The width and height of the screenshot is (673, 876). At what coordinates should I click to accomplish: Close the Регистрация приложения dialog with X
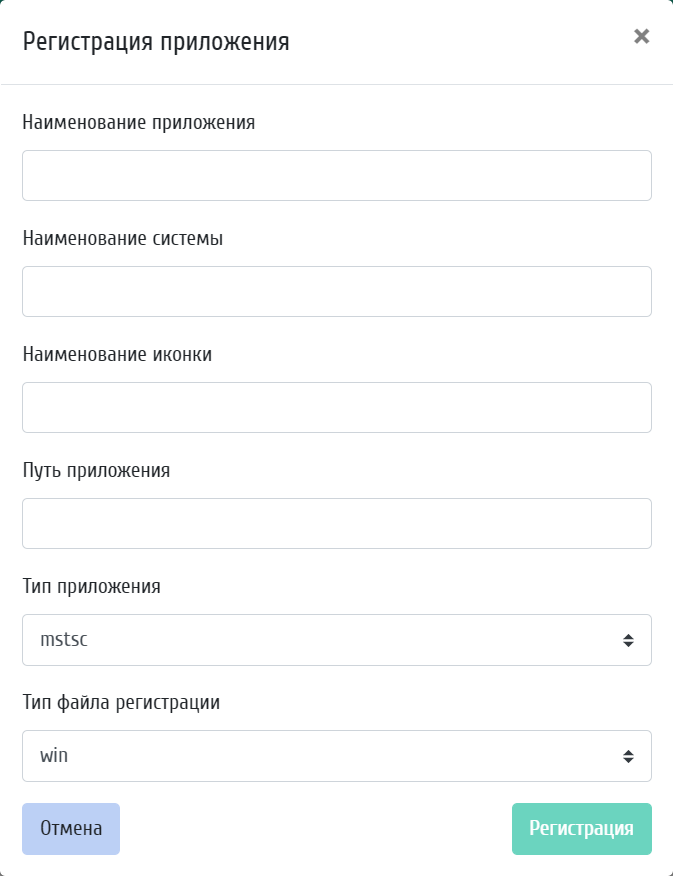click(641, 37)
